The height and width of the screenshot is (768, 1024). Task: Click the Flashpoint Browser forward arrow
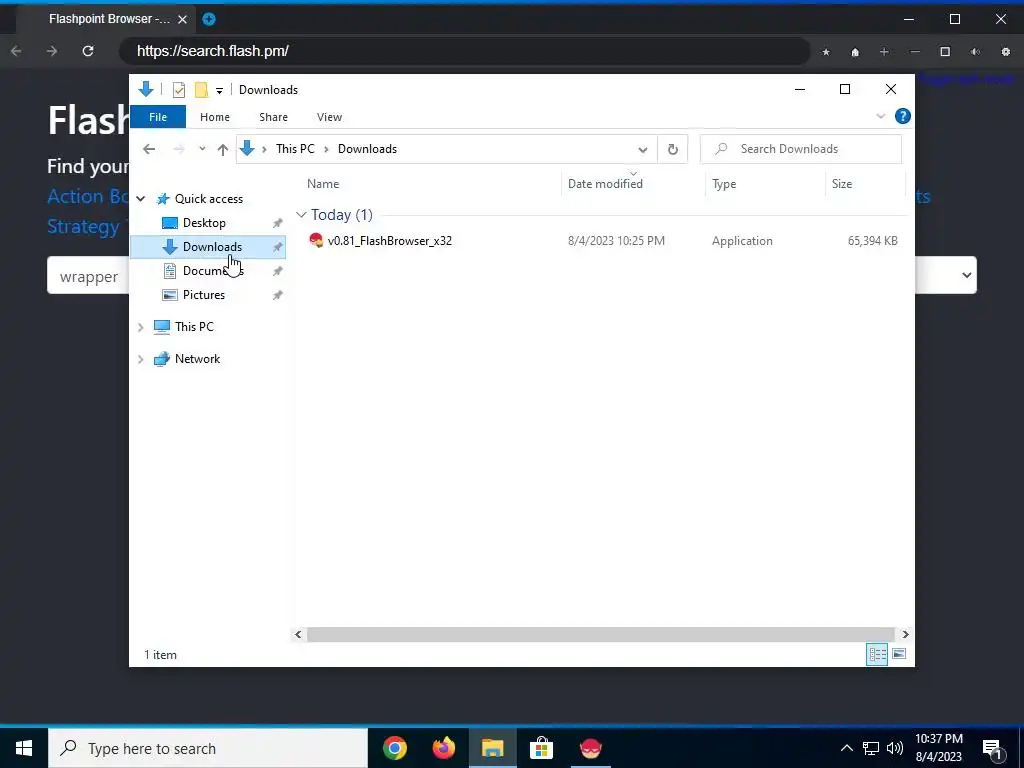coord(52,51)
